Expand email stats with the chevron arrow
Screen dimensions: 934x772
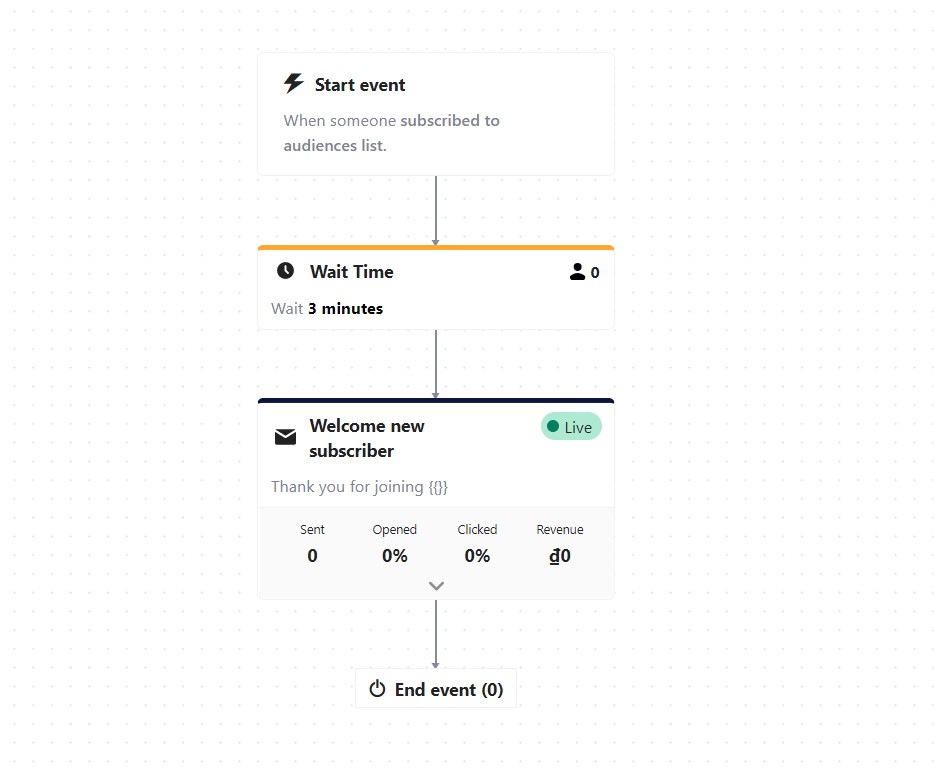point(436,586)
